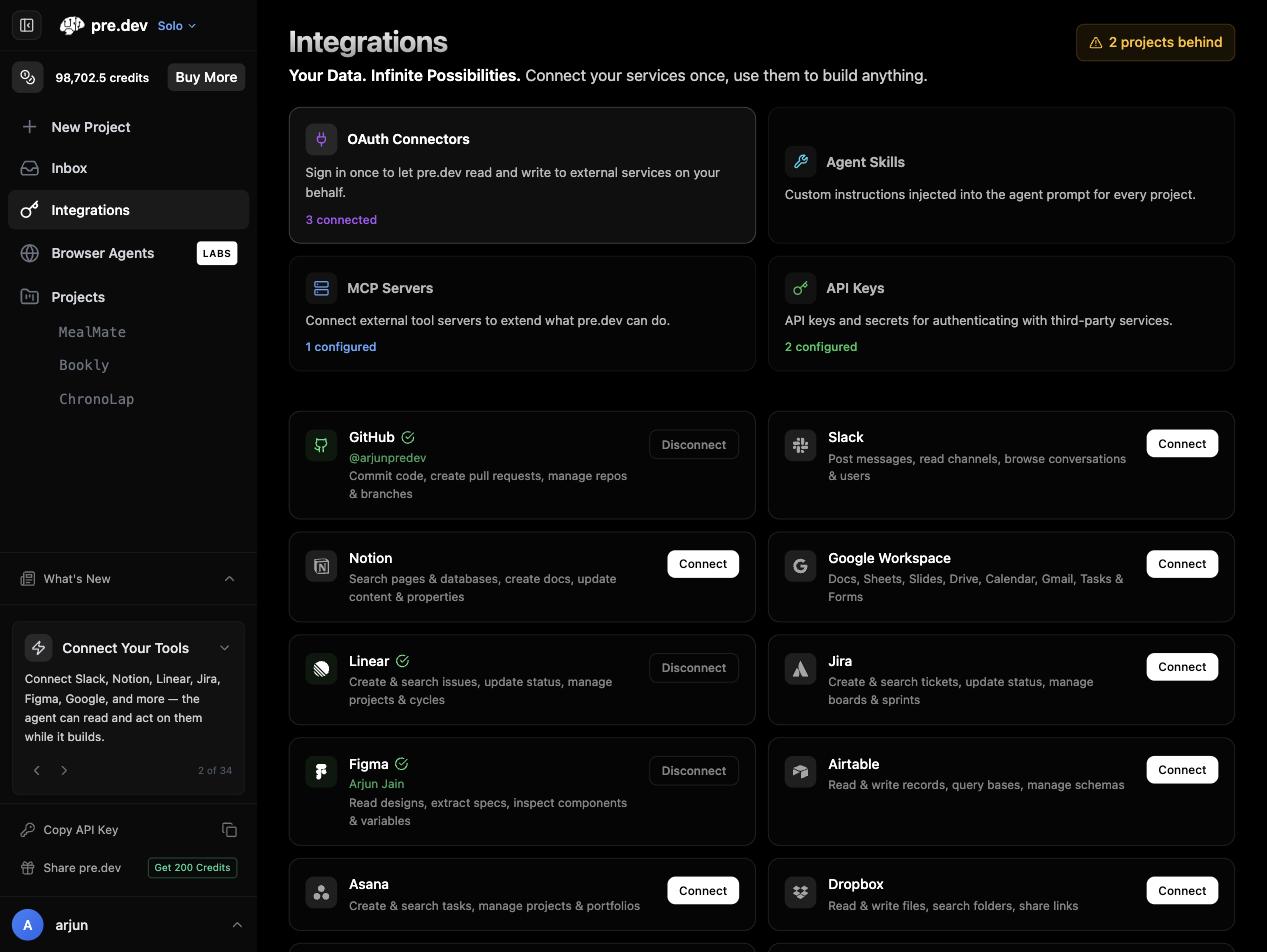The width and height of the screenshot is (1267, 952).
Task: Click the lightning icon in Connect Your Tools
Action: click(39, 648)
